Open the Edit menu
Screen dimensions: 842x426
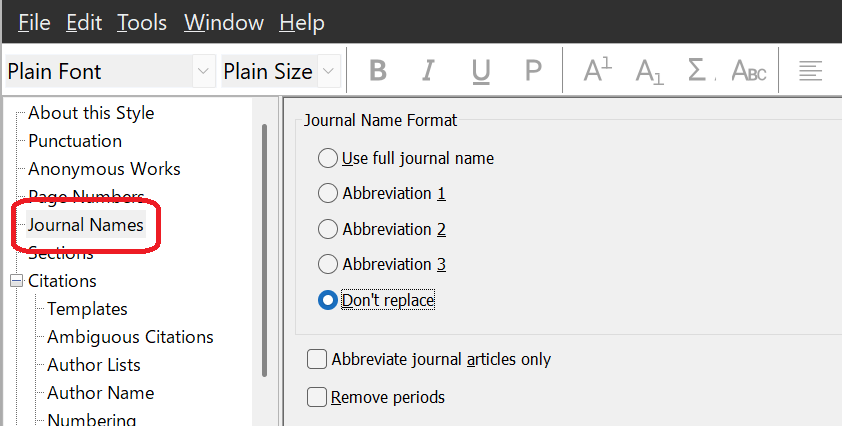pos(84,23)
